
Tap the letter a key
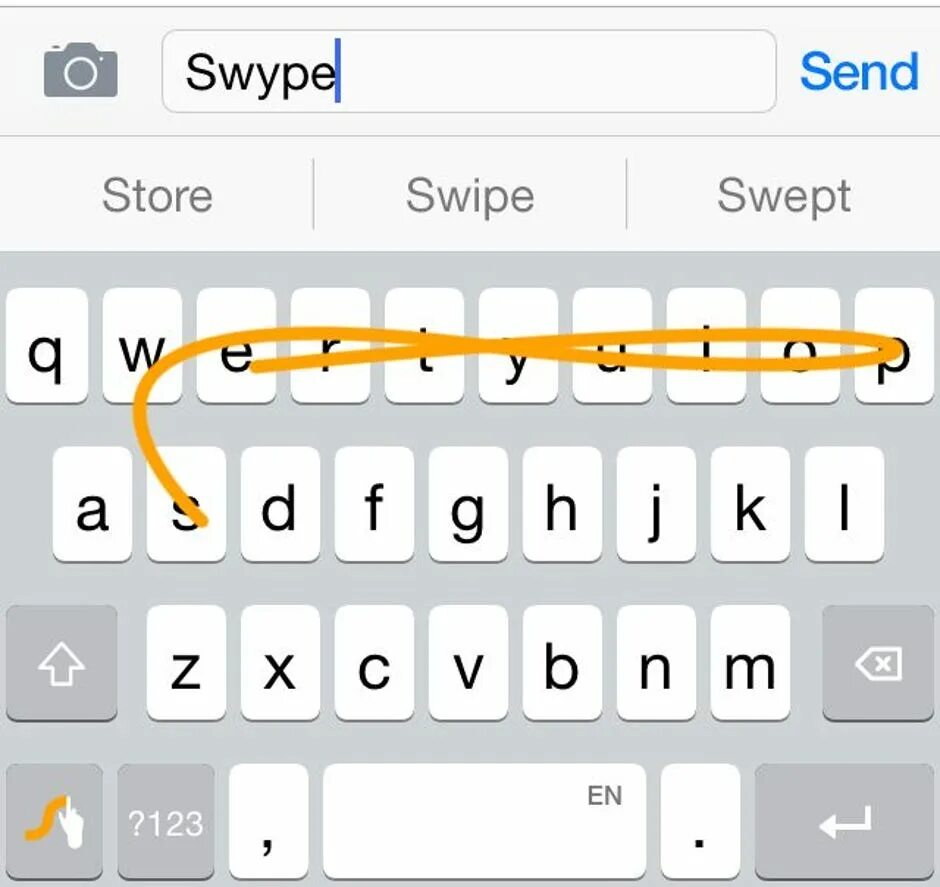tap(92, 504)
